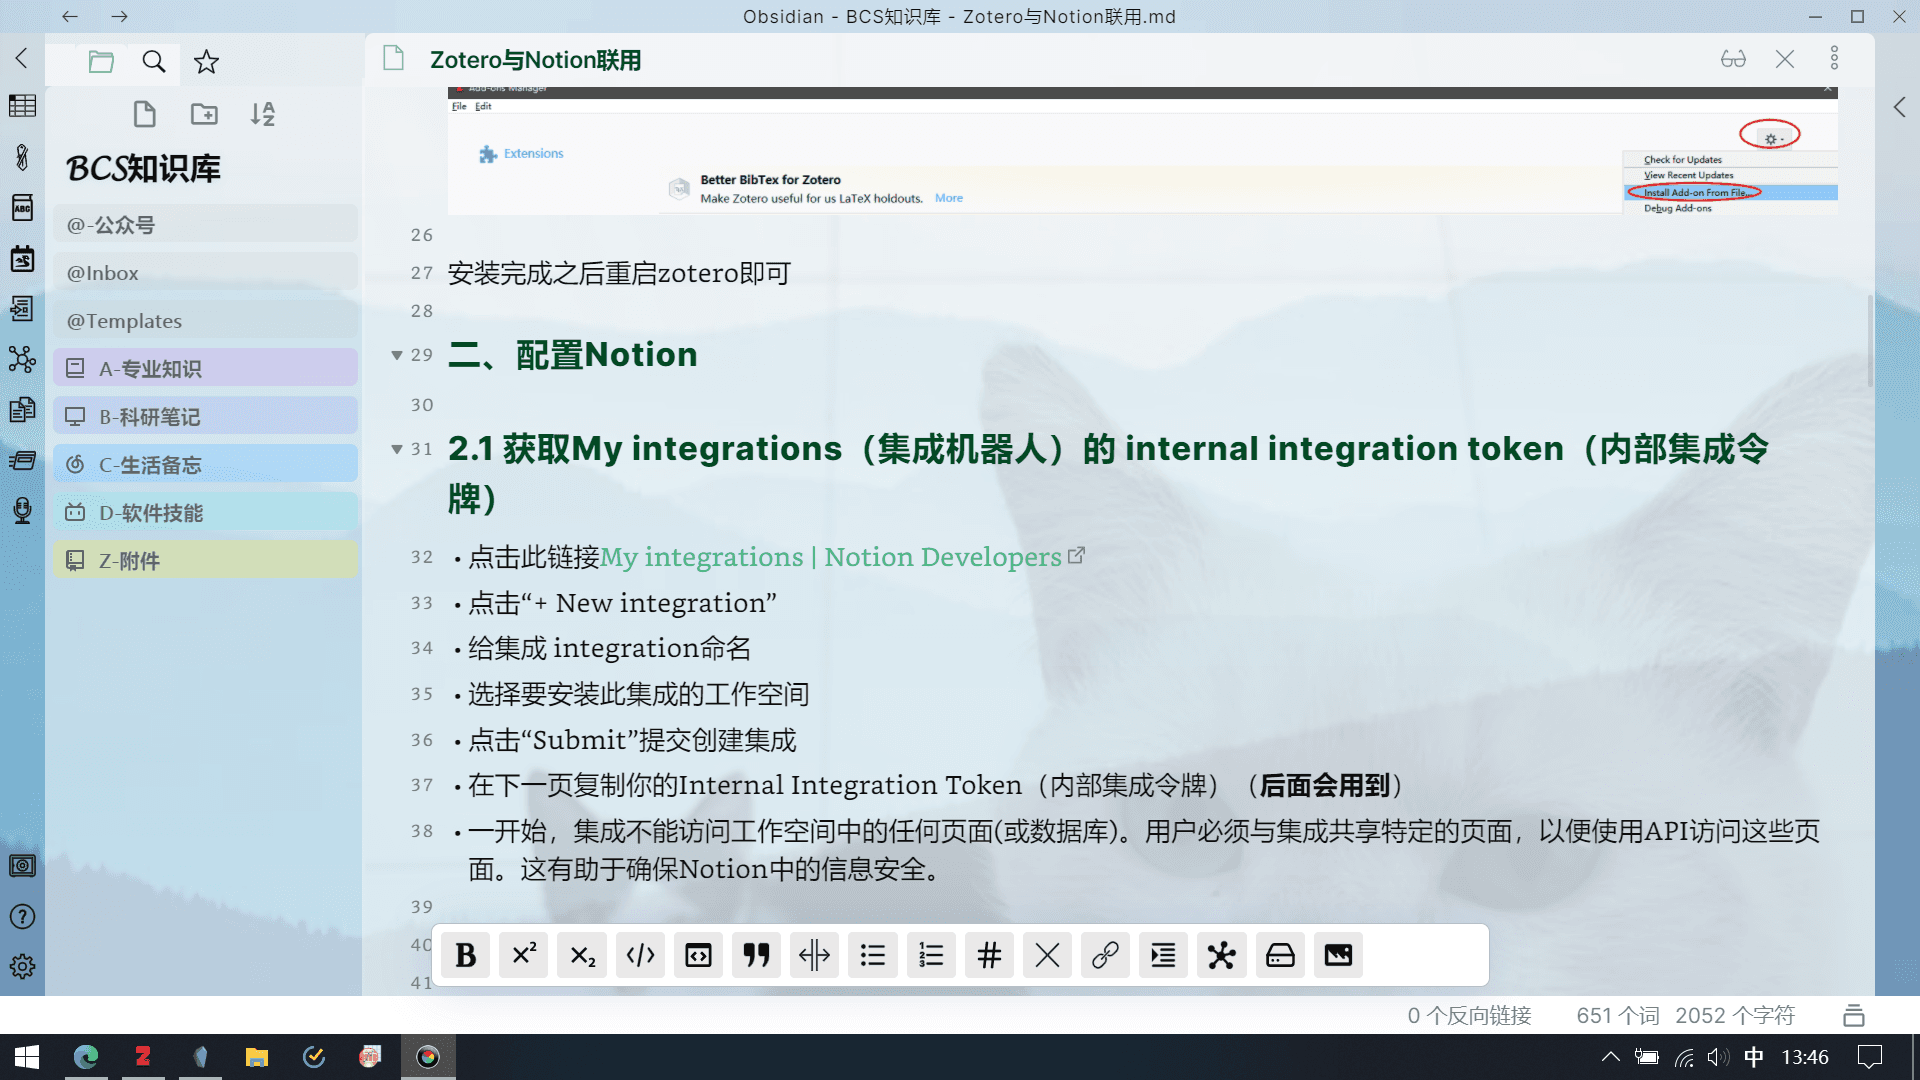This screenshot has height=1080, width=1920.
Task: Click the table icon in left ribbon
Action: (22, 106)
